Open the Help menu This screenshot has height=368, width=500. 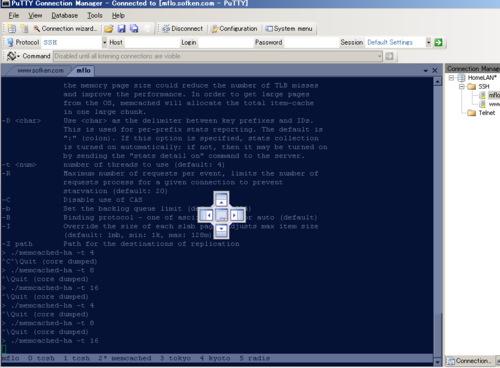click(x=118, y=15)
